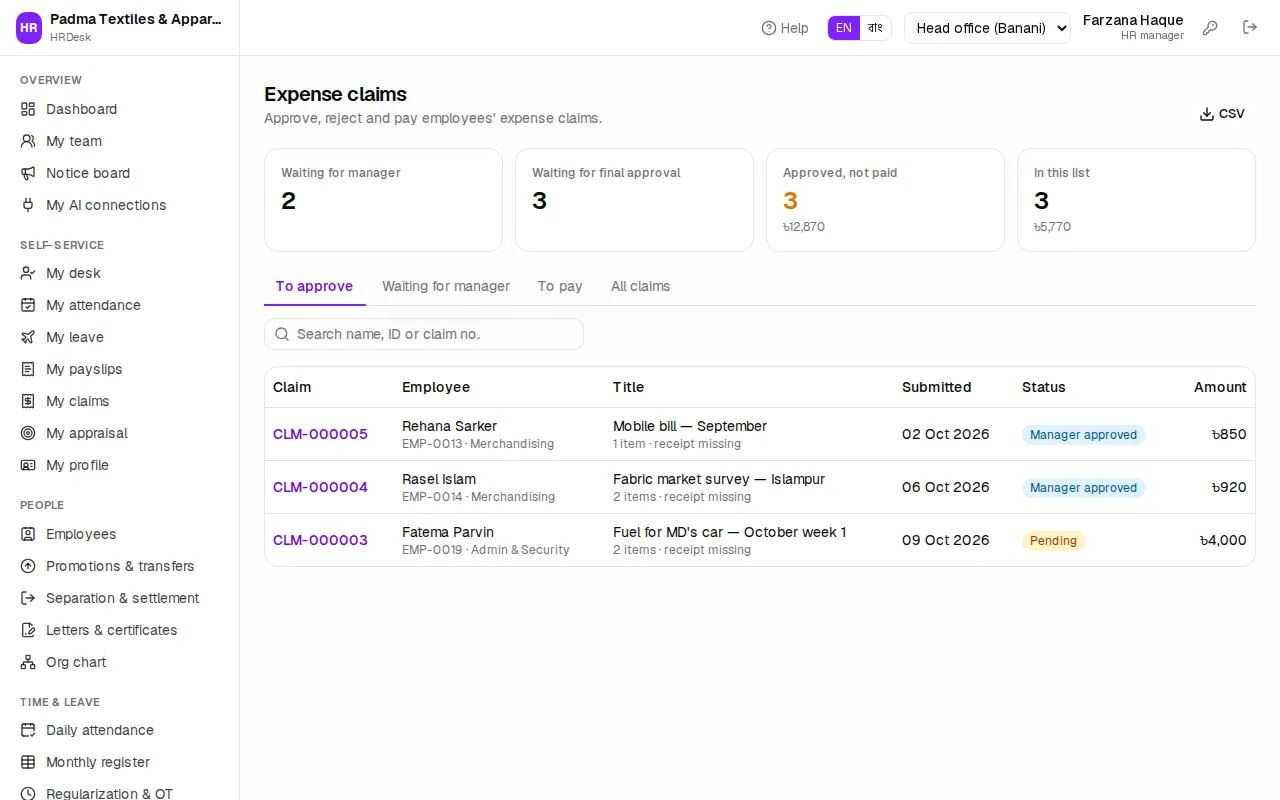Open claim CLM-000004
This screenshot has width=1280, height=800.
tap(320, 487)
